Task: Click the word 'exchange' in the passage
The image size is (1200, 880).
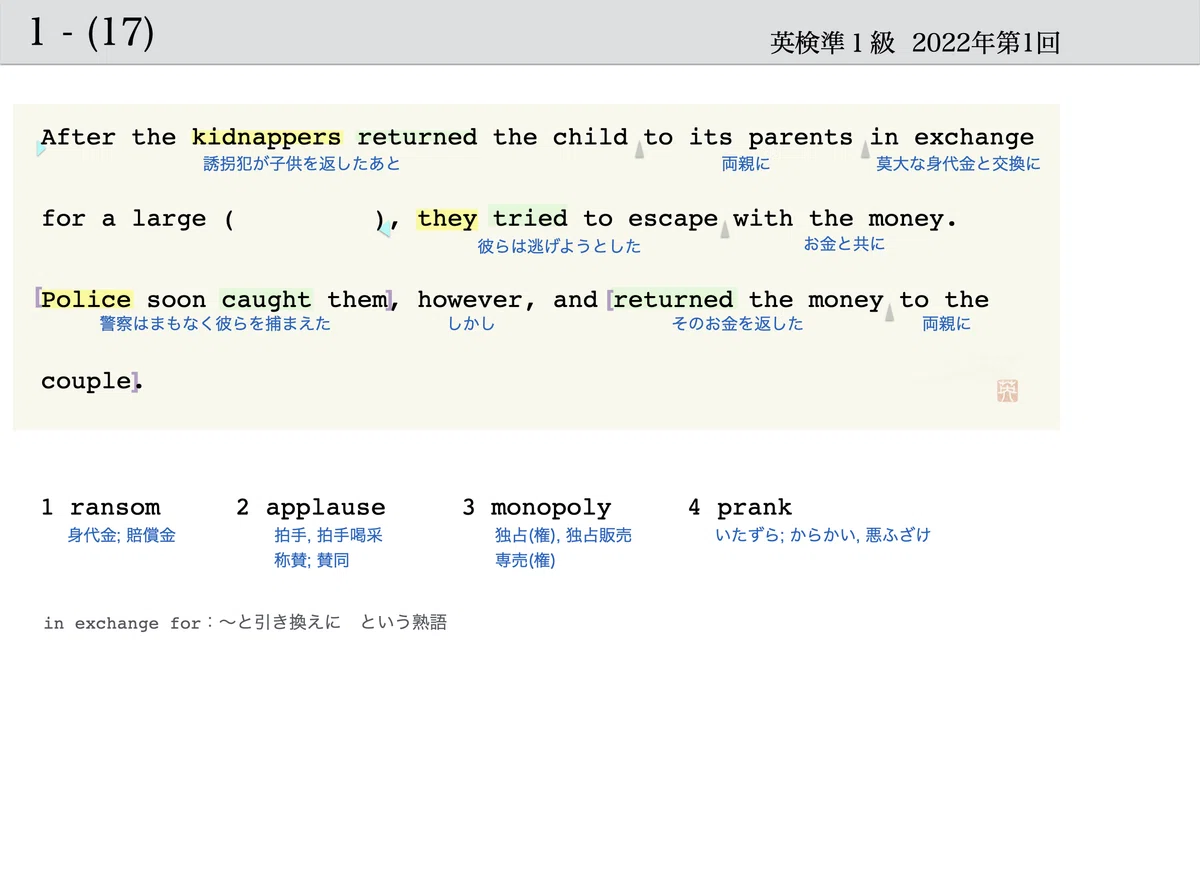Action: click(x=974, y=137)
